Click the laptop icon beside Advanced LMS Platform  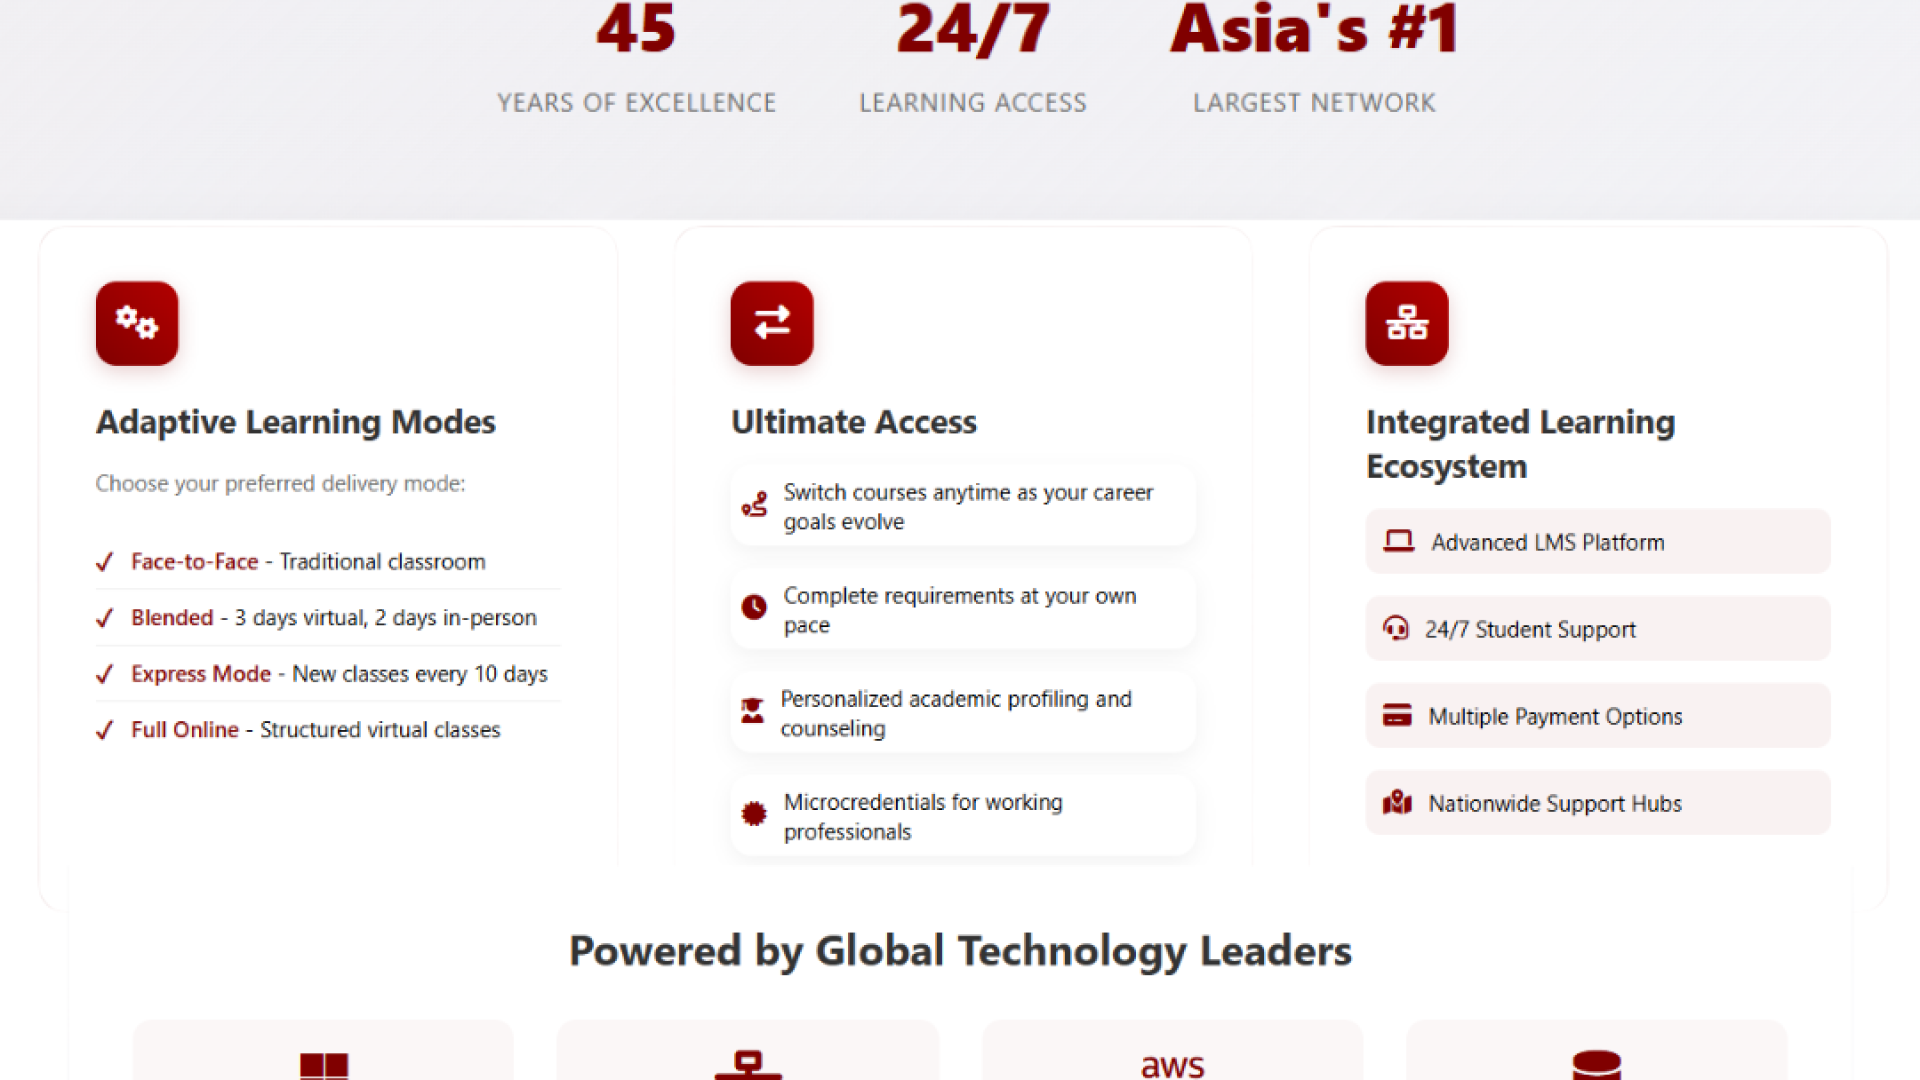[x=1398, y=542]
